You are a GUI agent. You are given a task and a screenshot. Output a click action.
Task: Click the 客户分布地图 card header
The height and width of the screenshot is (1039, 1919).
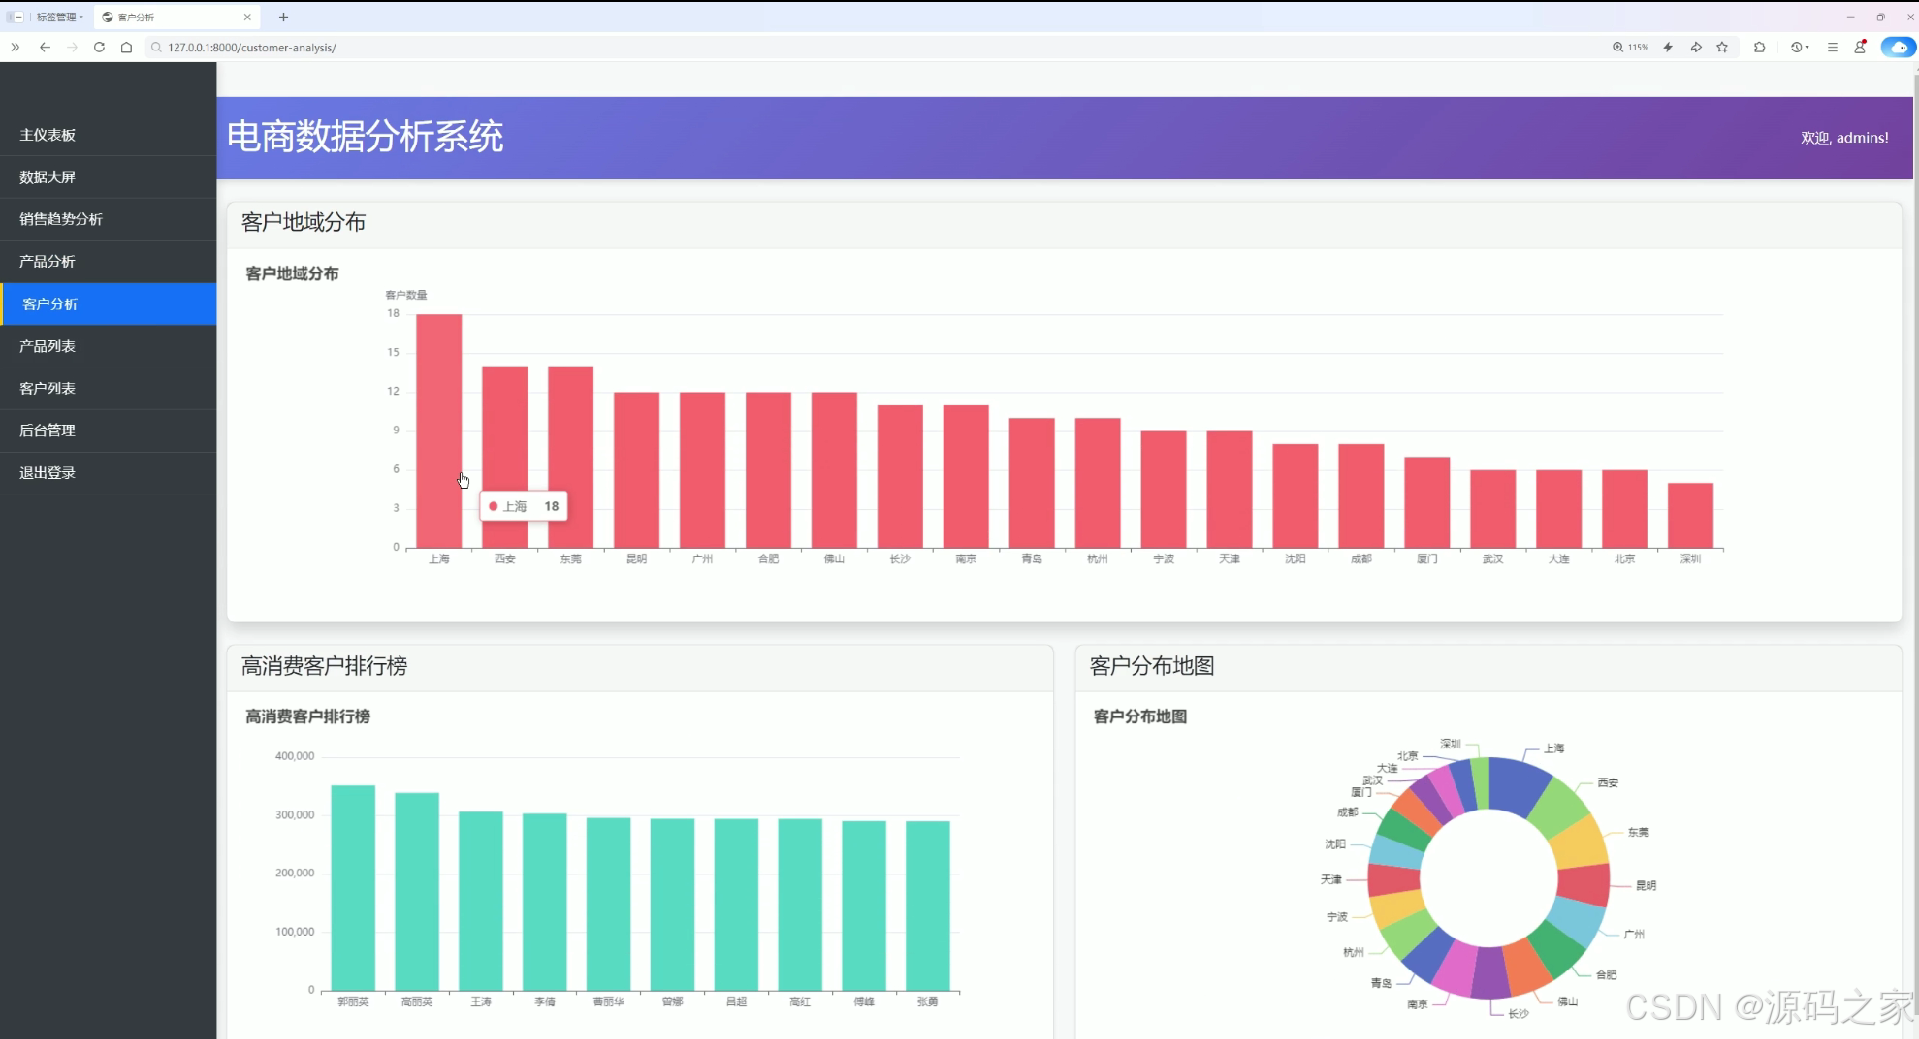click(1488, 667)
